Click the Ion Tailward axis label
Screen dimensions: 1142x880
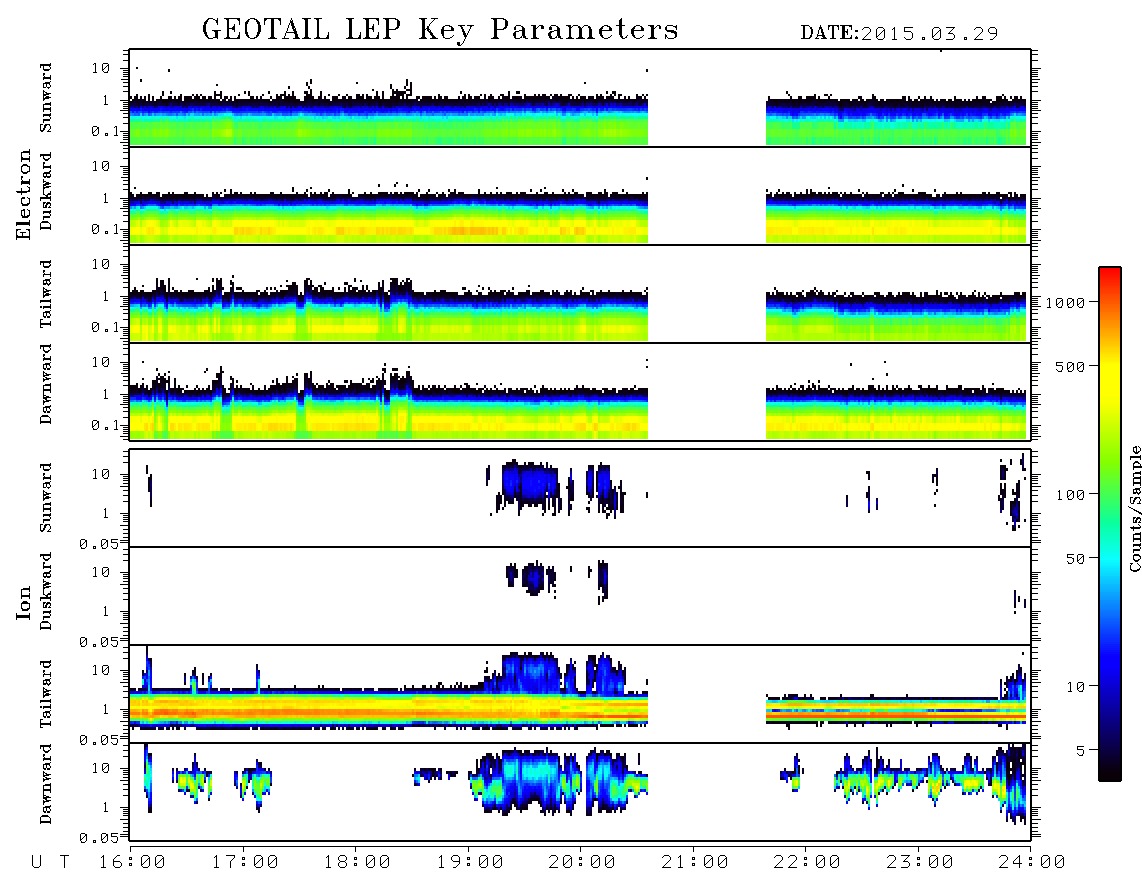click(46, 694)
